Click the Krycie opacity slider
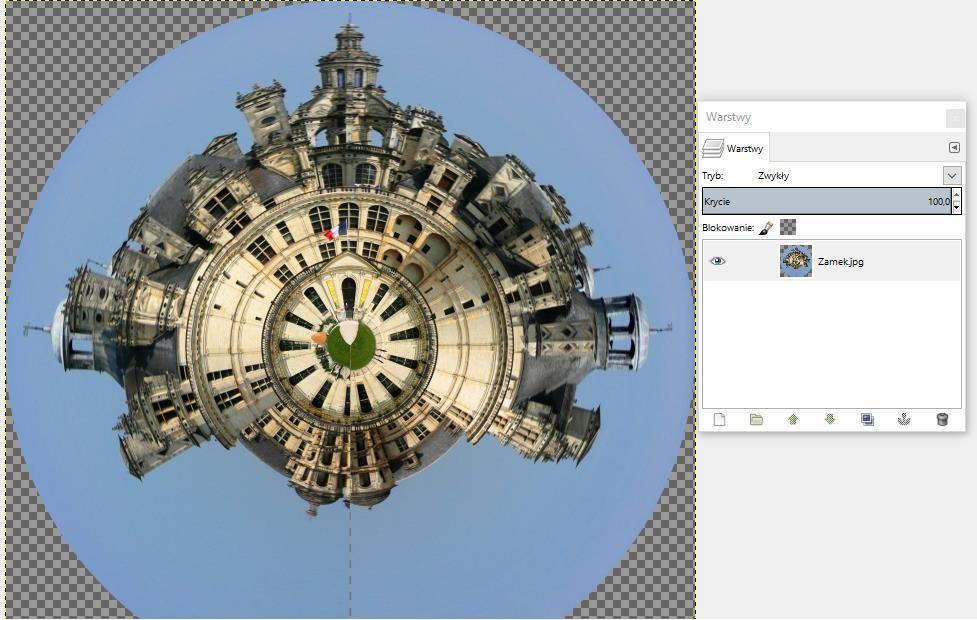The height and width of the screenshot is (620, 977). [x=826, y=201]
